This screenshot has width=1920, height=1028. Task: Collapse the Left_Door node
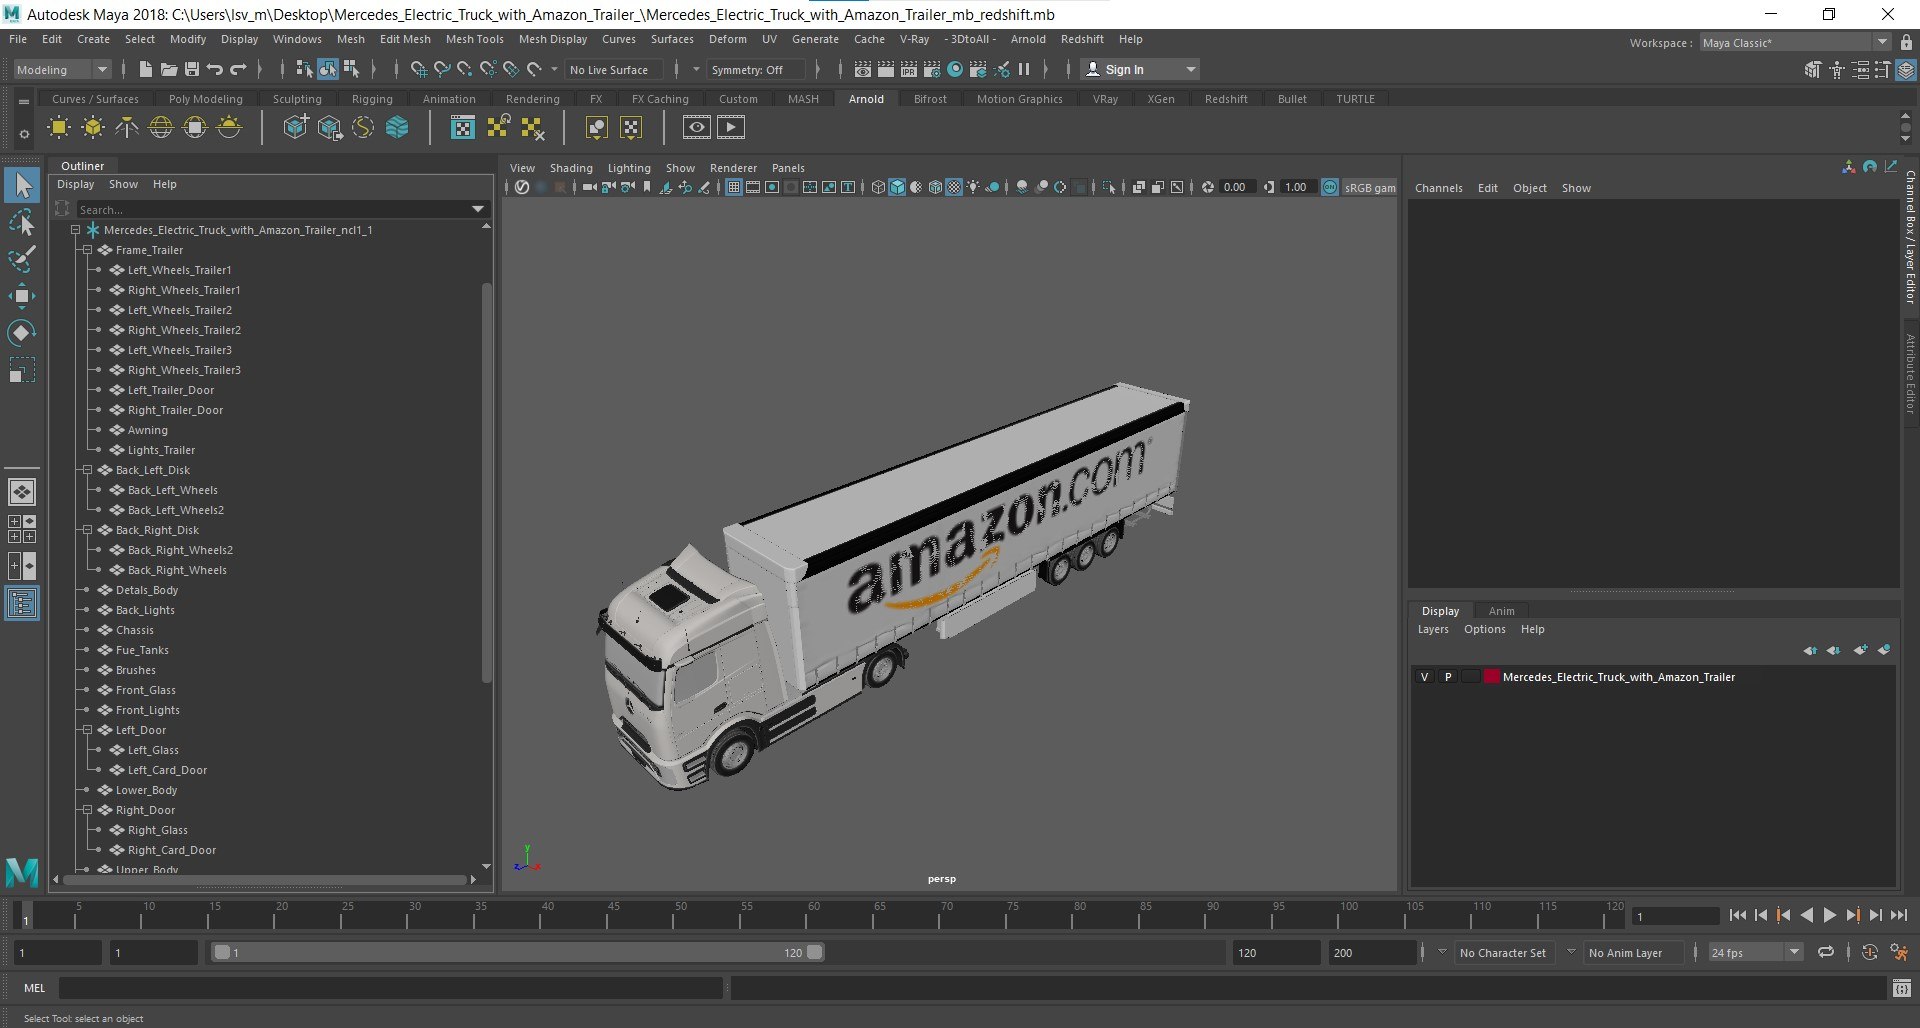pyautogui.click(x=87, y=730)
